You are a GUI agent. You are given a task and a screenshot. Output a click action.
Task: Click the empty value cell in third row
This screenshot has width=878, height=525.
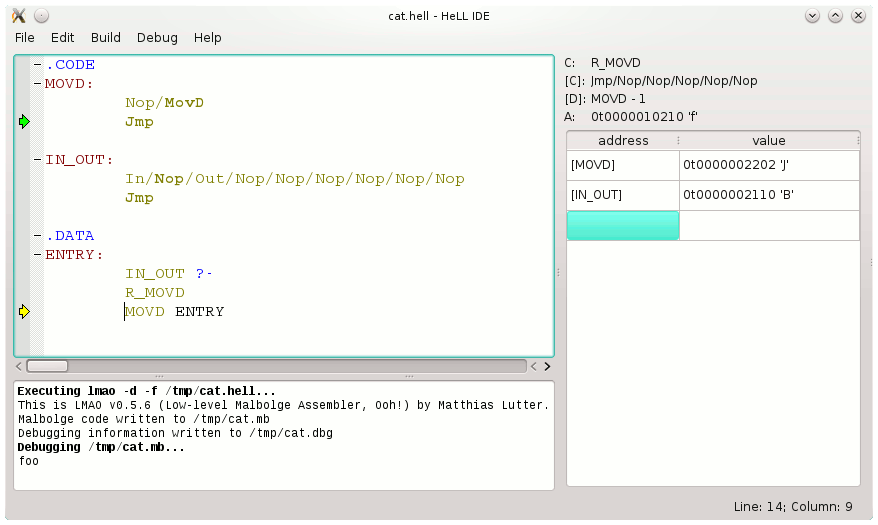(769, 226)
